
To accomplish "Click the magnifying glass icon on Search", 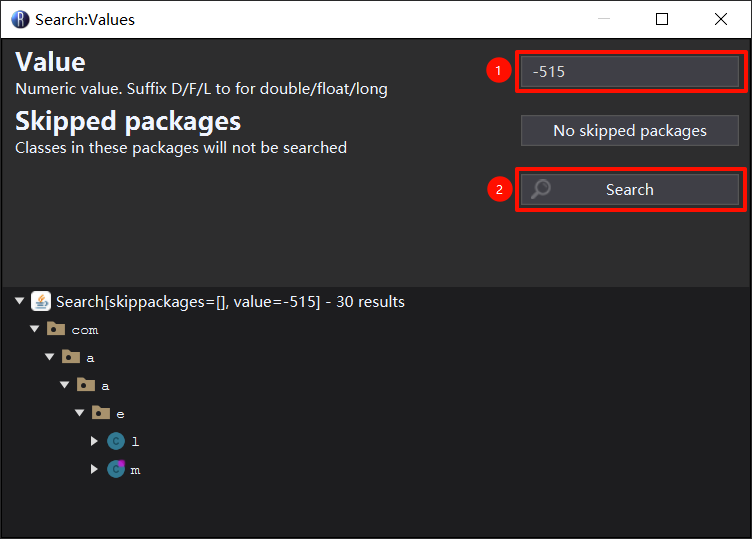I will [x=541, y=189].
